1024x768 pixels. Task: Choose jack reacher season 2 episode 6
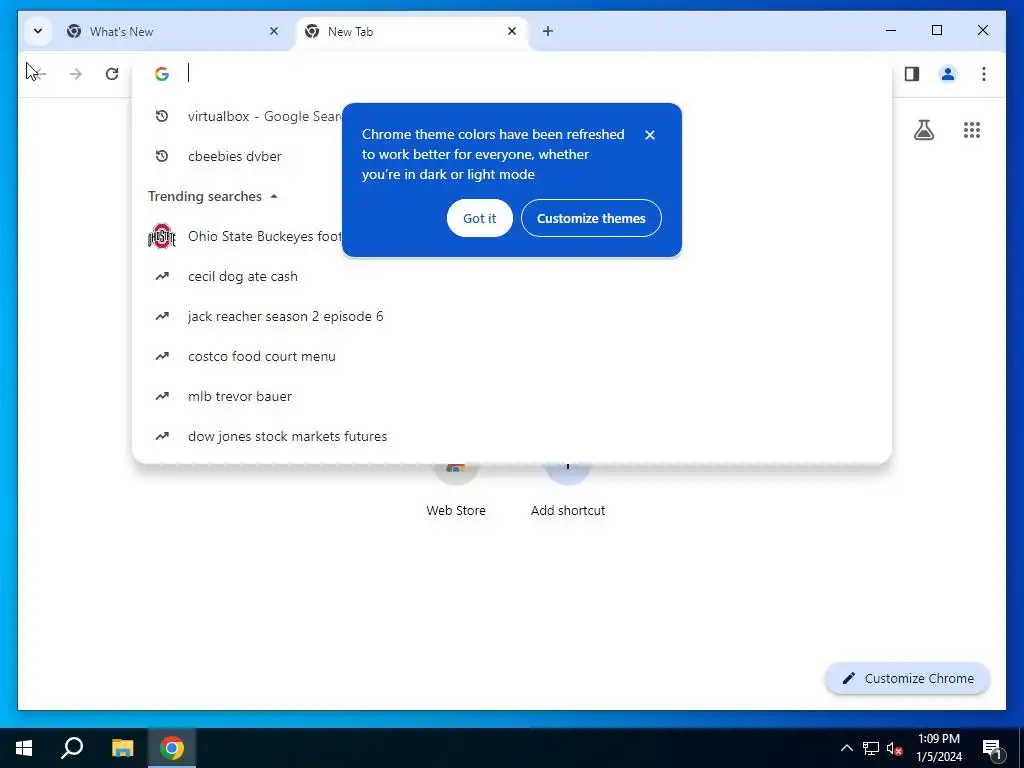click(x=511, y=316)
